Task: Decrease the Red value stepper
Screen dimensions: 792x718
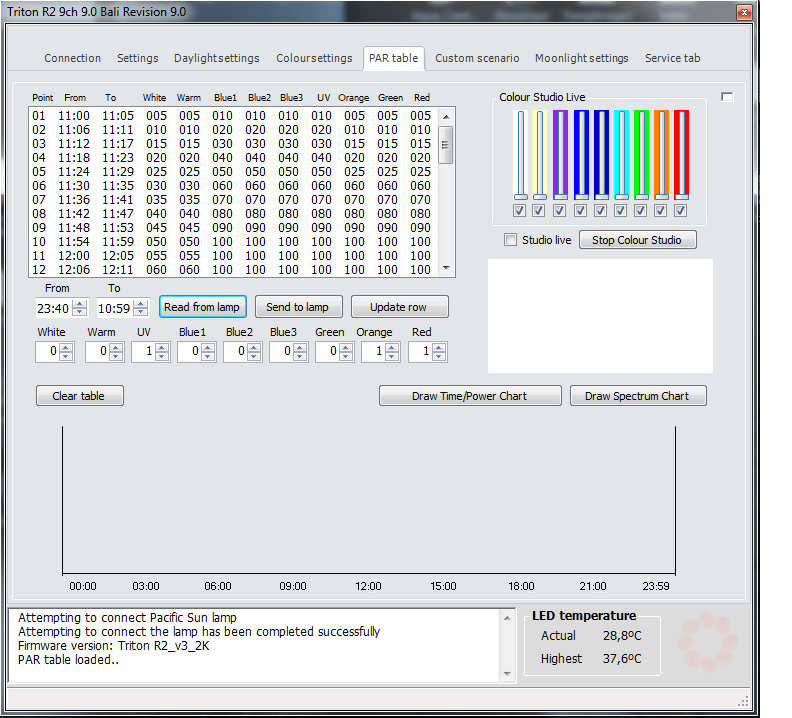Action: point(440,356)
